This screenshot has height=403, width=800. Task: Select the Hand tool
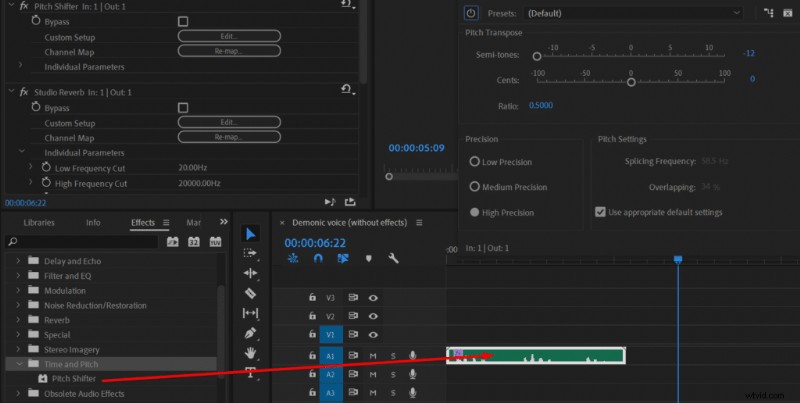click(250, 352)
